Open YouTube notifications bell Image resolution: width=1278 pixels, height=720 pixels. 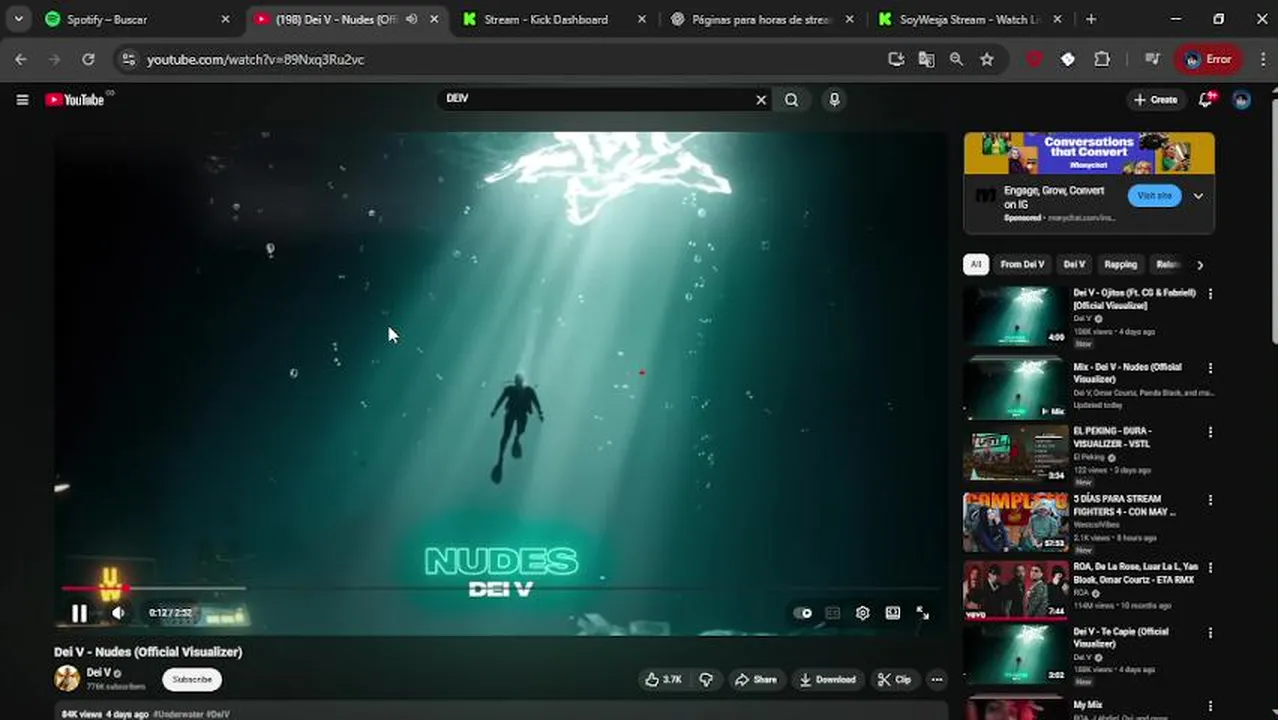click(x=1207, y=99)
